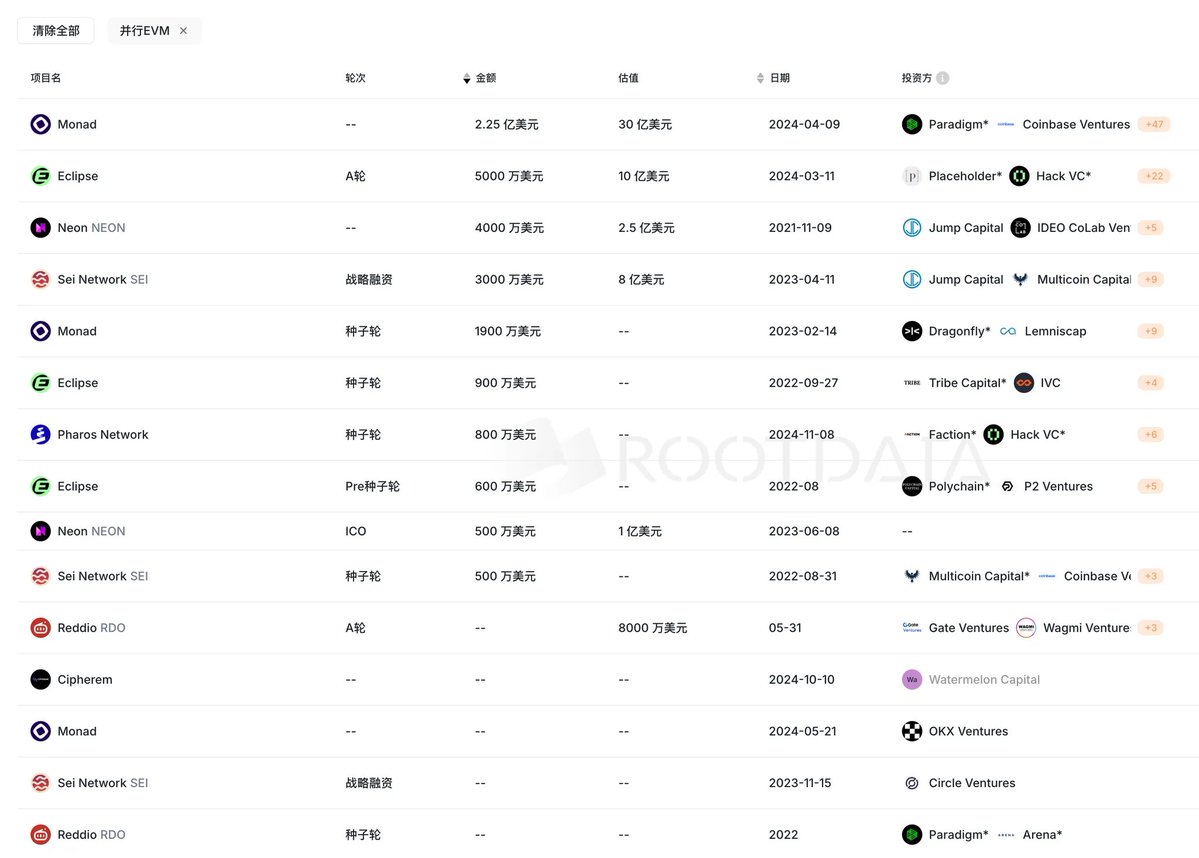Image resolution: width=1199 pixels, height=858 pixels.
Task: Click the Reddio logo in the 05-31 row
Action: click(x=41, y=628)
